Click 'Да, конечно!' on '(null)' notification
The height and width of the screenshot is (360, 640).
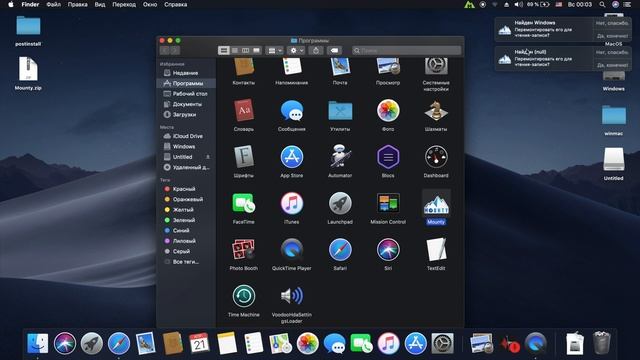click(x=611, y=65)
